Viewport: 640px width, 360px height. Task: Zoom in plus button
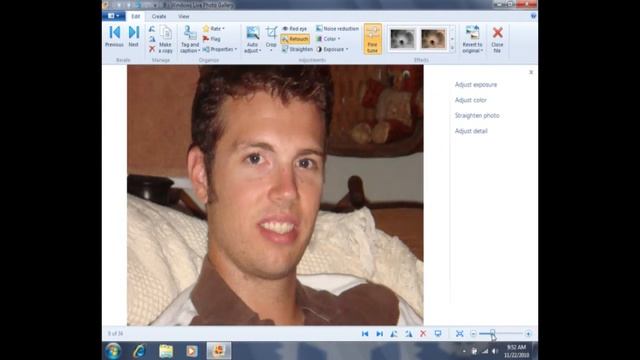tap(528, 334)
